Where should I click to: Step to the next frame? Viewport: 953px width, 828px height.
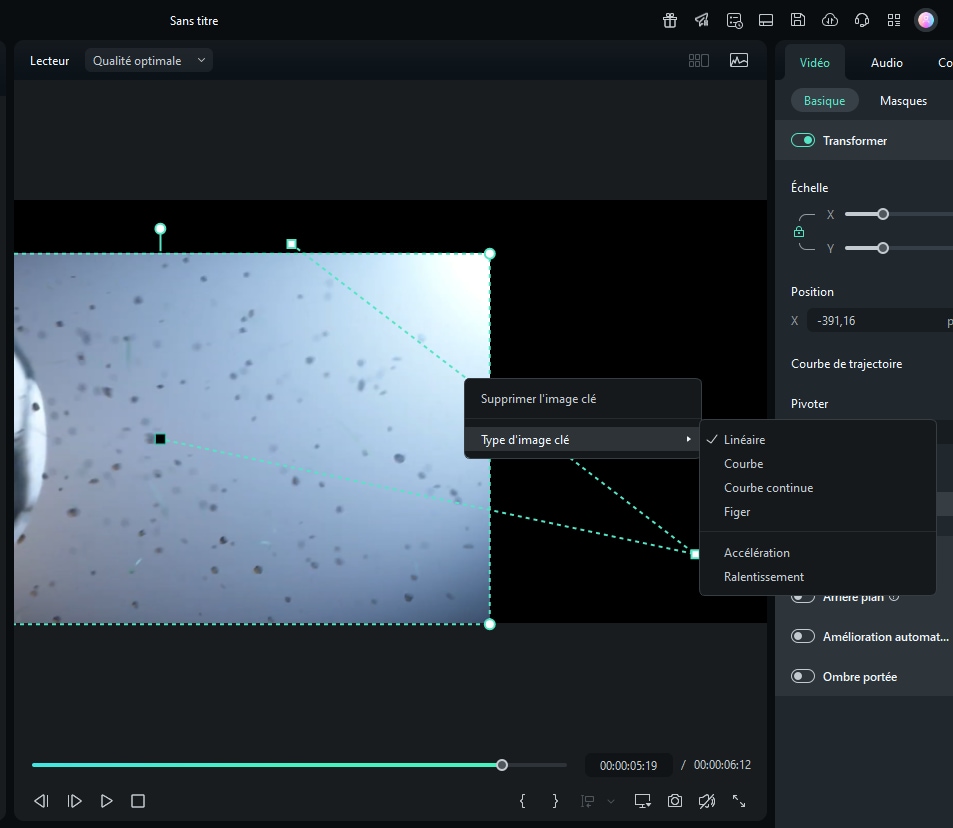tap(74, 801)
